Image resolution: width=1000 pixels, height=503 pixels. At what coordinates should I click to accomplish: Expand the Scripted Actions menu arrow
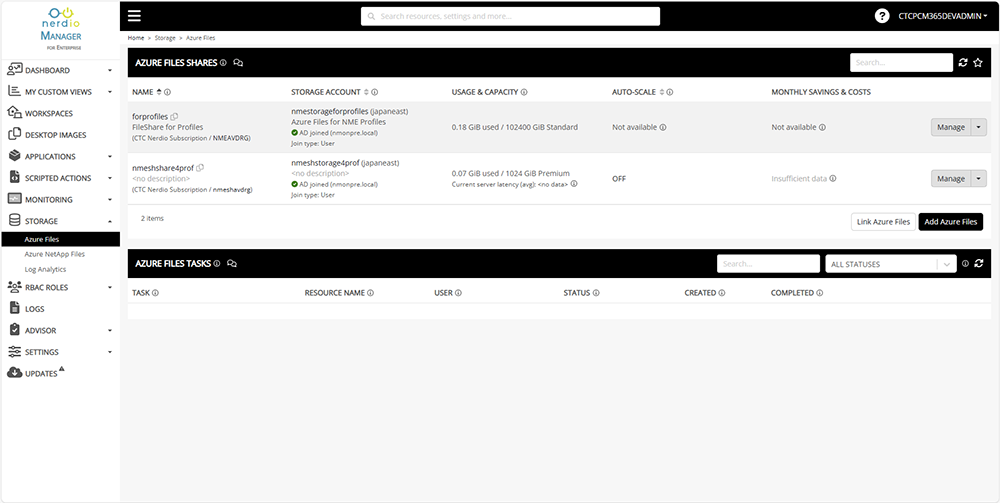[x=110, y=178]
